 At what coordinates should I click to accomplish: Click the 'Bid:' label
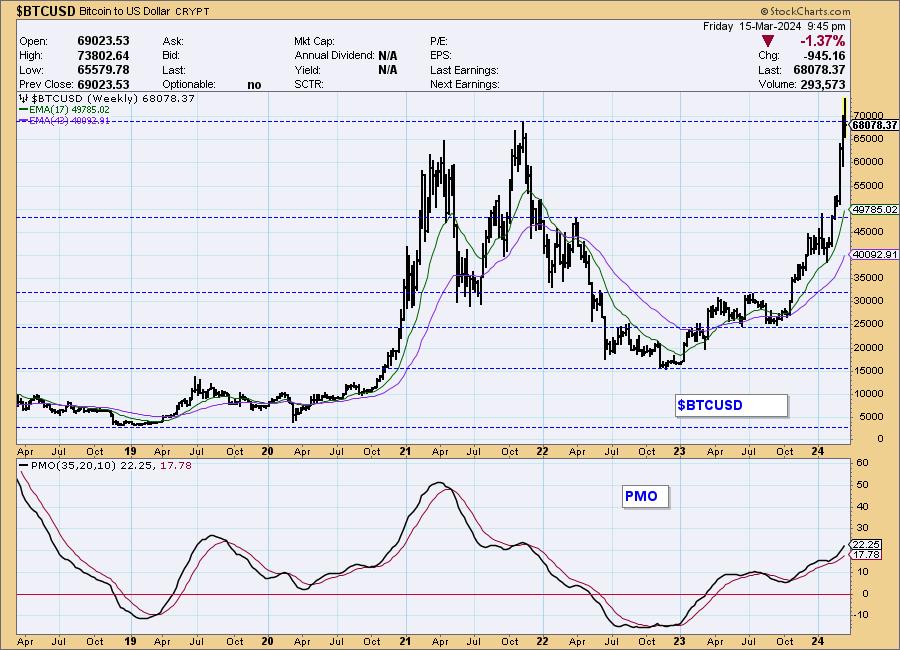[x=171, y=56]
